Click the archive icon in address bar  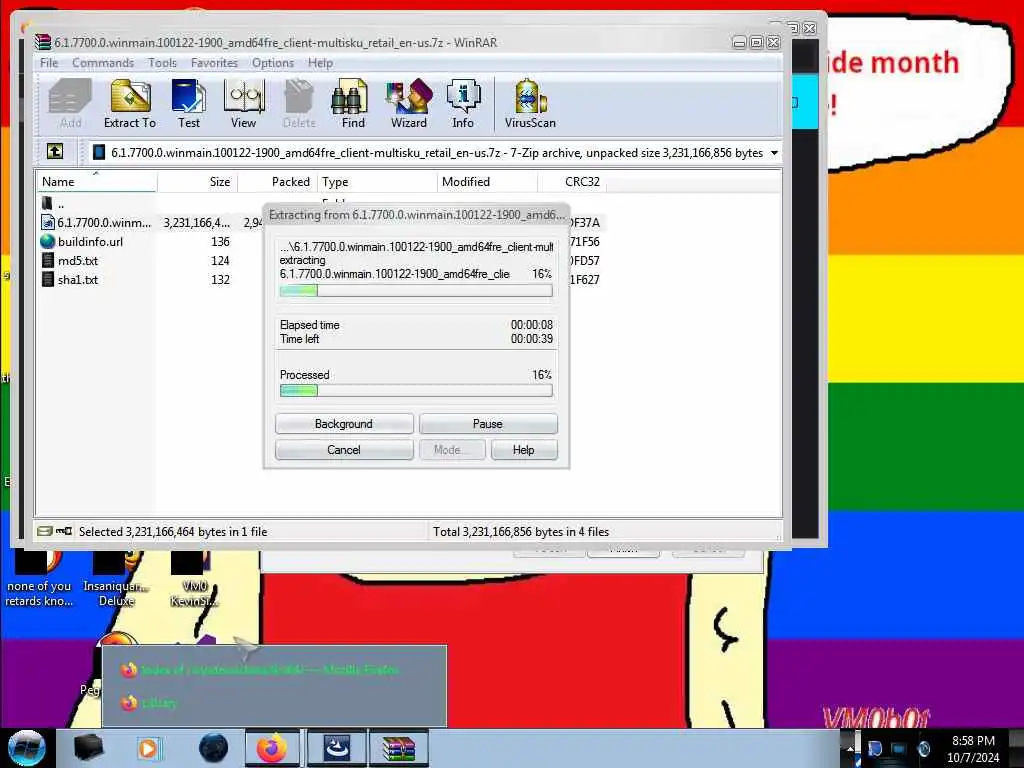pos(99,152)
